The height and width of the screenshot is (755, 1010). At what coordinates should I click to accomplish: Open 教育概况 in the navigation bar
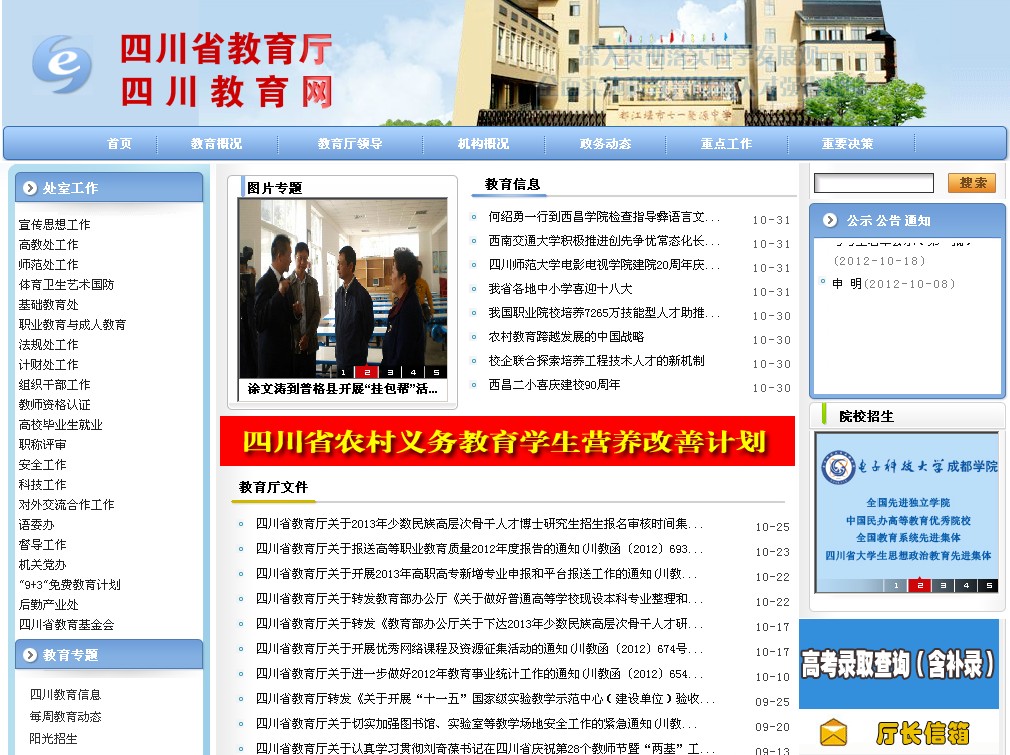click(216, 144)
